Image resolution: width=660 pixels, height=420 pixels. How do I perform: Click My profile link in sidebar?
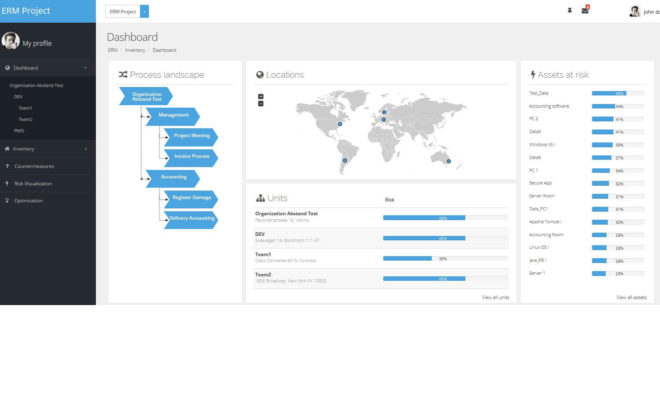[37, 43]
